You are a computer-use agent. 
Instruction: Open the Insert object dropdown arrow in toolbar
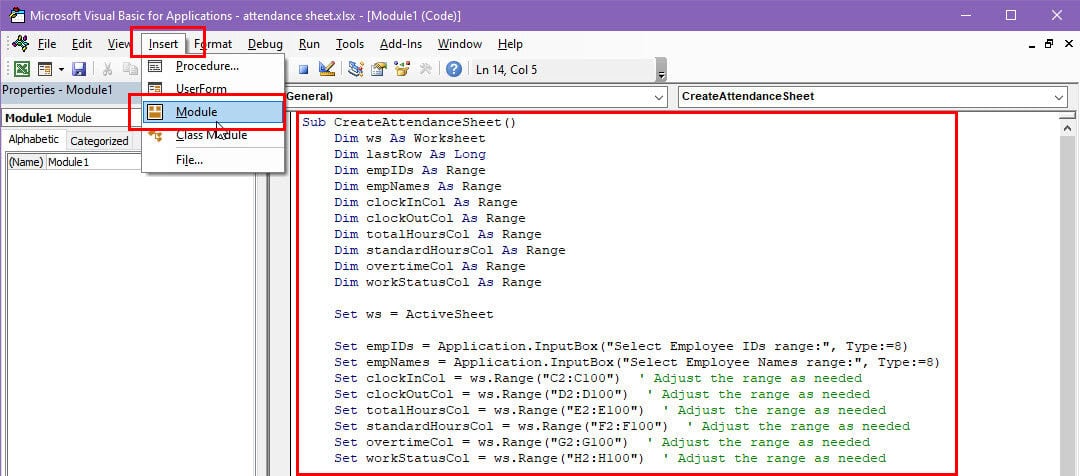pyautogui.click(x=61, y=69)
